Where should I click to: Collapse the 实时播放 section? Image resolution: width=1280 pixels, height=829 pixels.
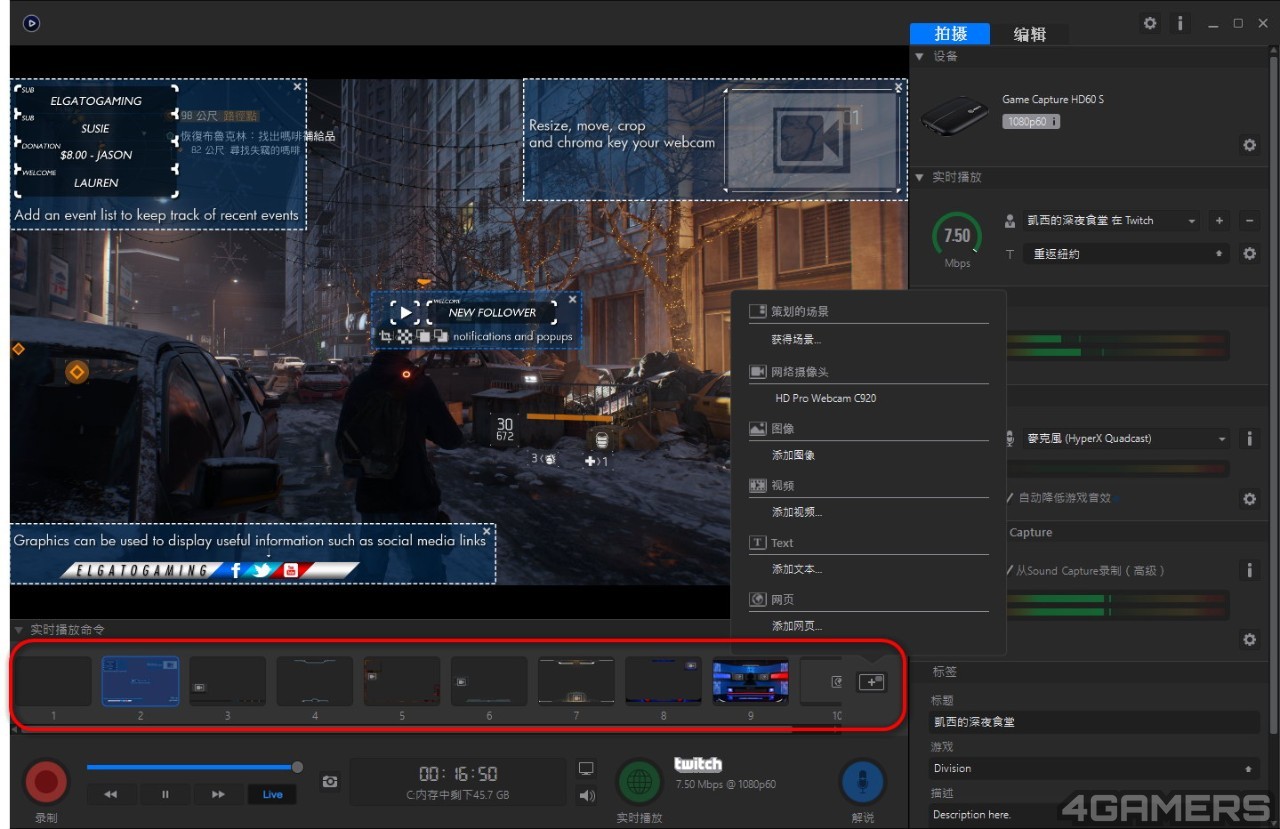pos(920,177)
